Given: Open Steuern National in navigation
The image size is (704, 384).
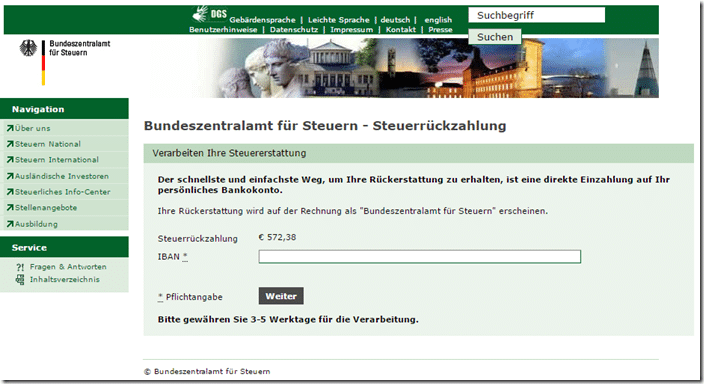Looking at the screenshot, I should click(48, 144).
